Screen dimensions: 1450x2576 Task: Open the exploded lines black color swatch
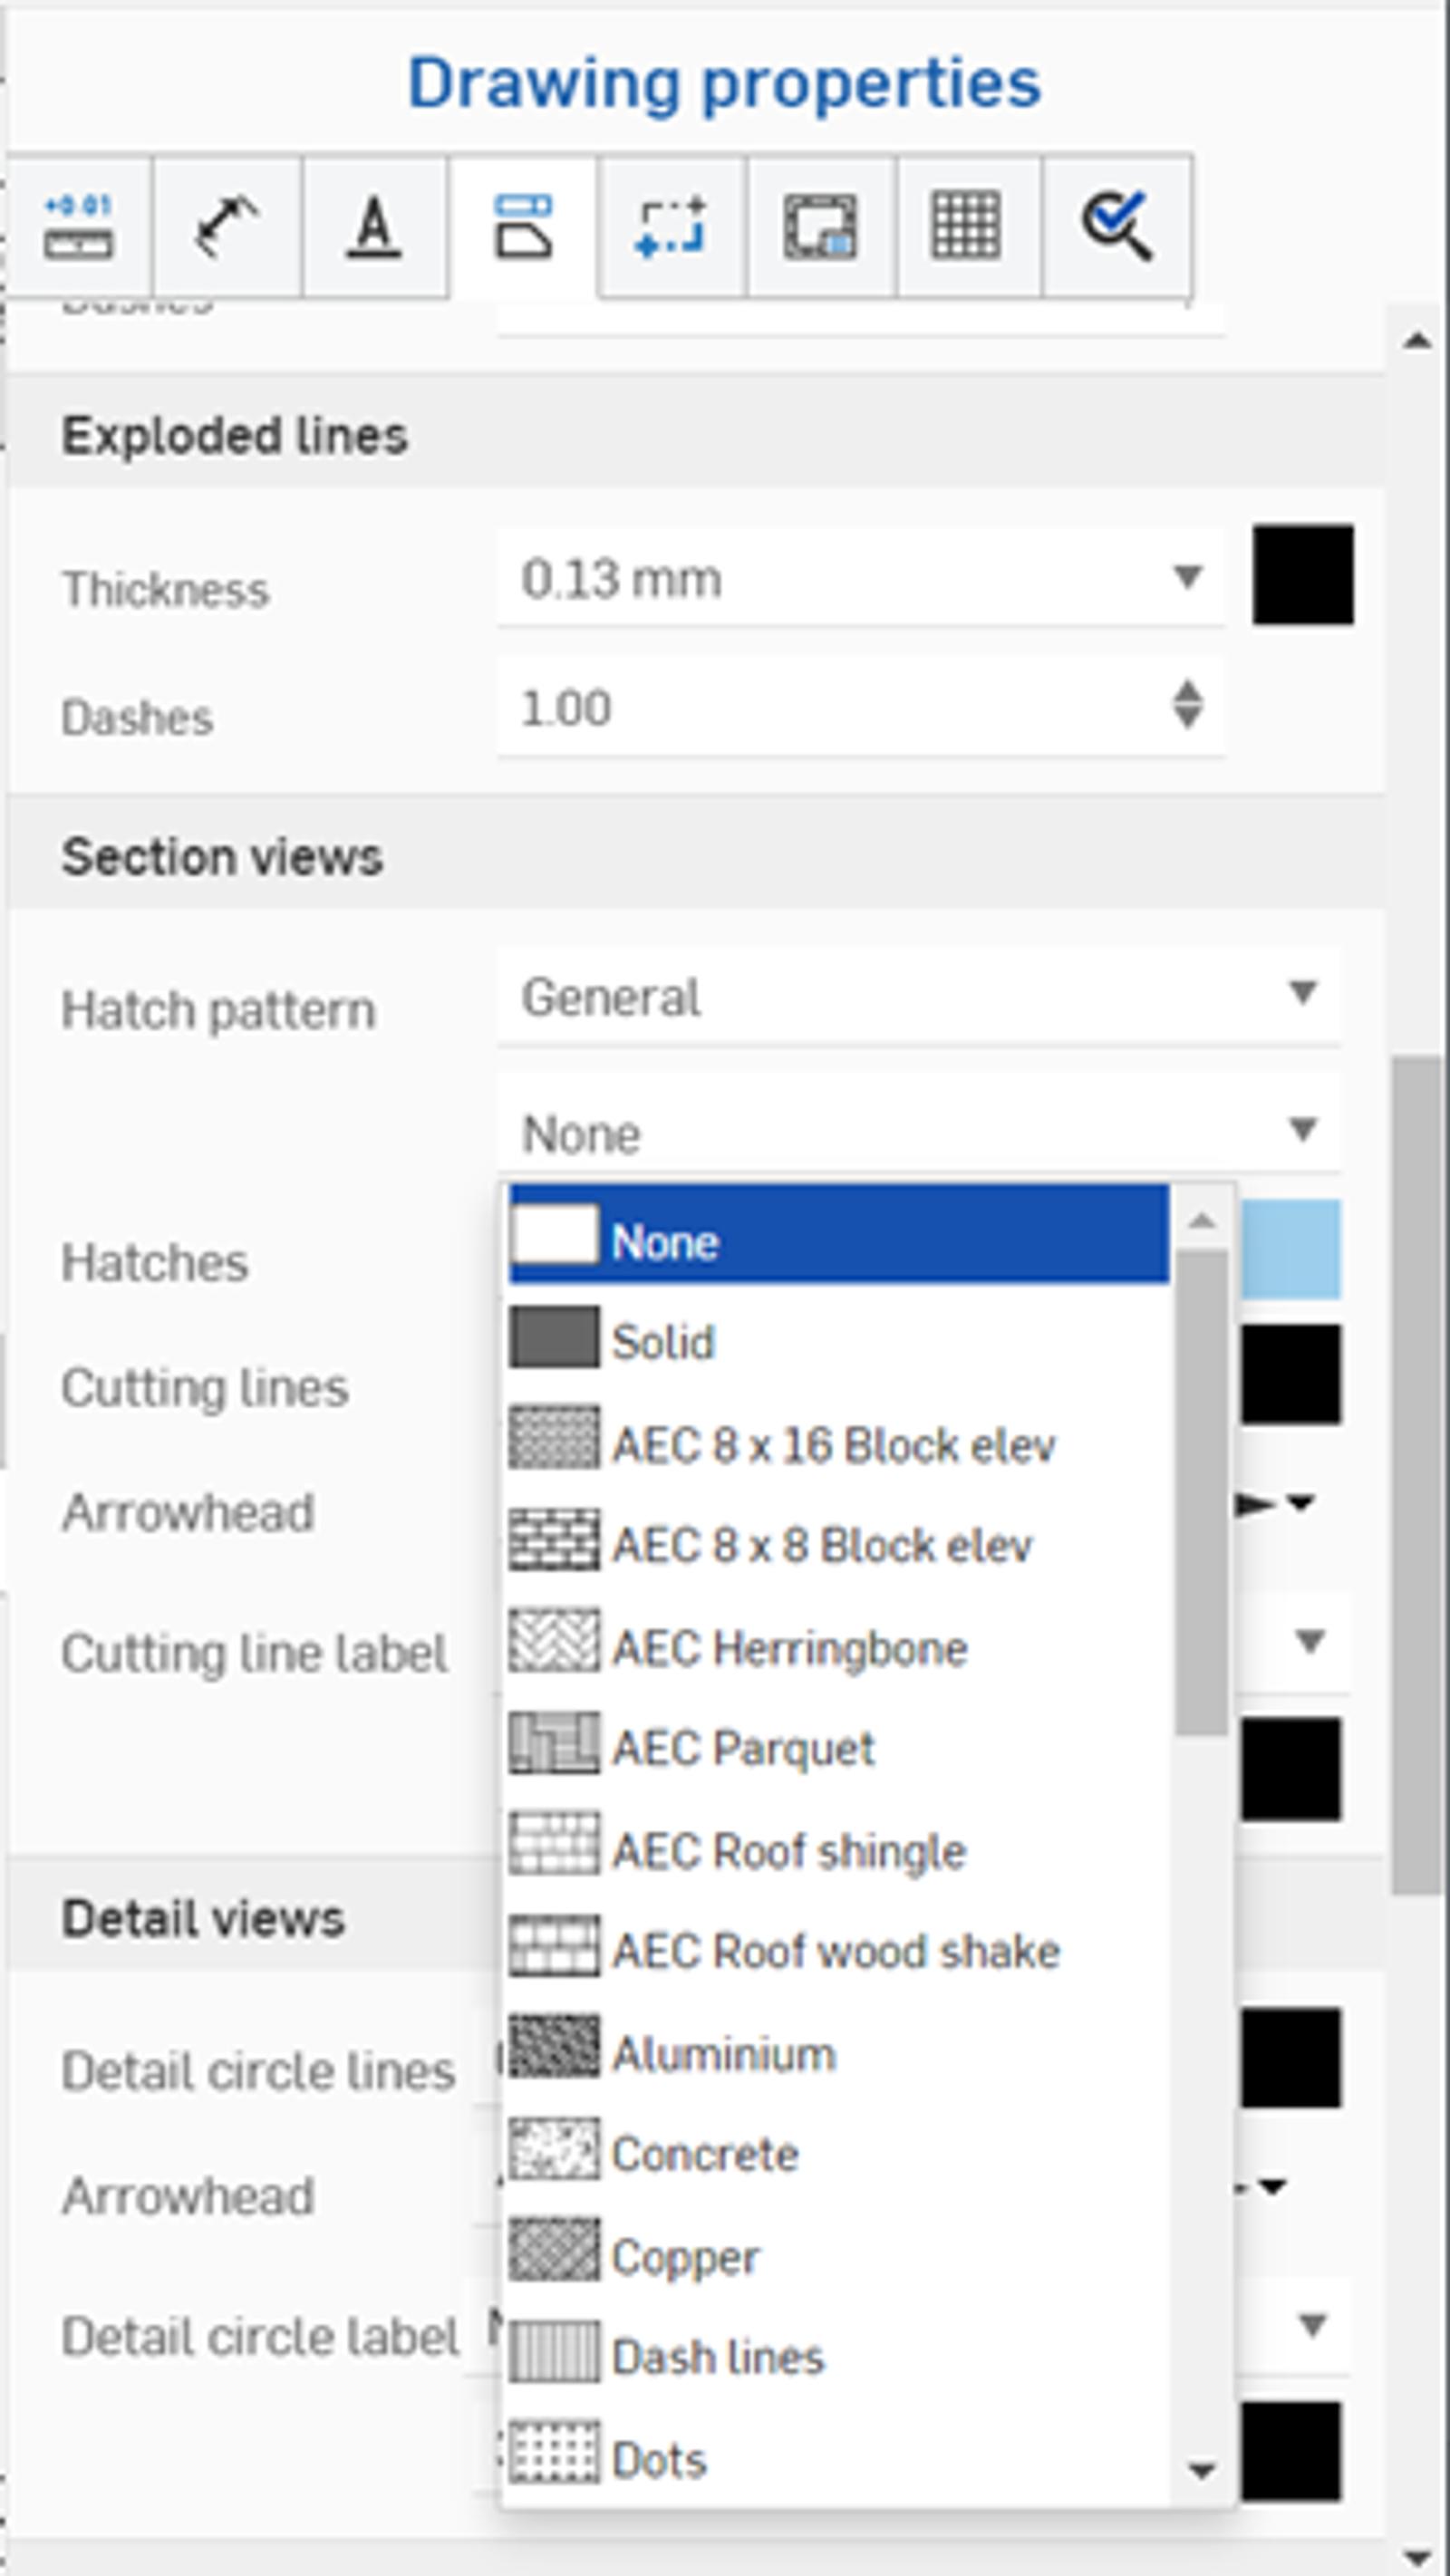[1303, 575]
